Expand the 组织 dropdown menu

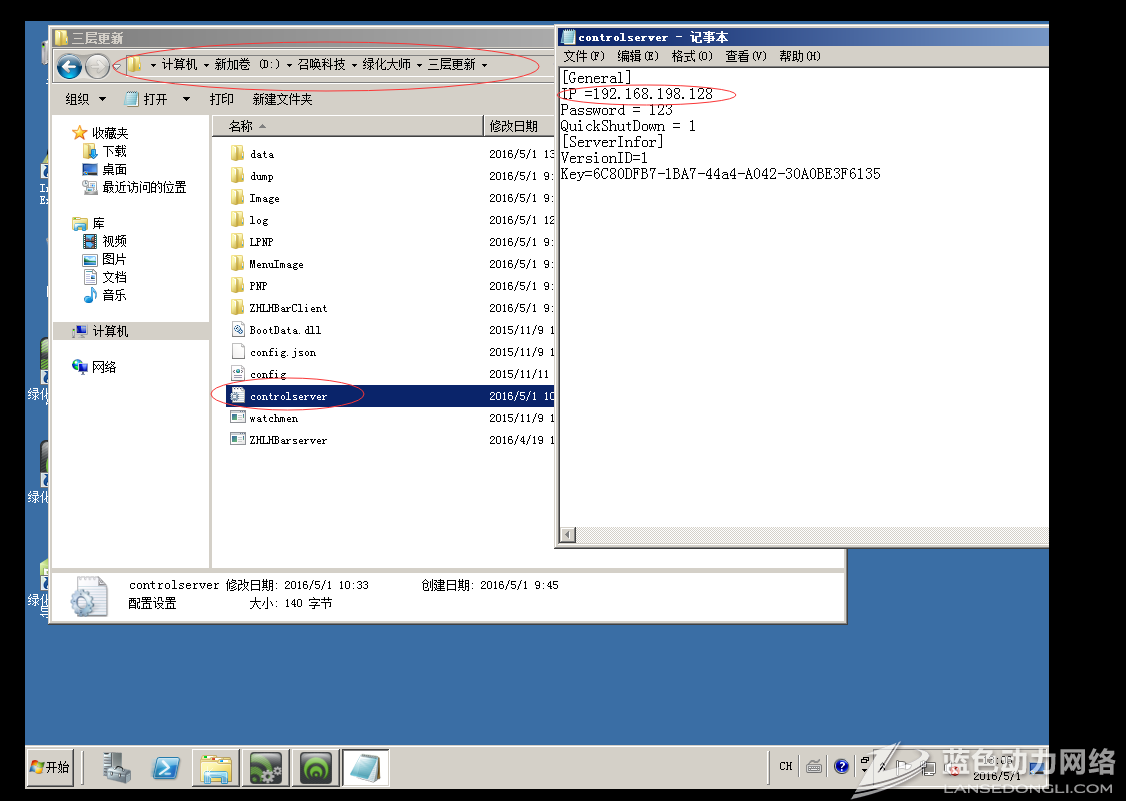point(86,99)
